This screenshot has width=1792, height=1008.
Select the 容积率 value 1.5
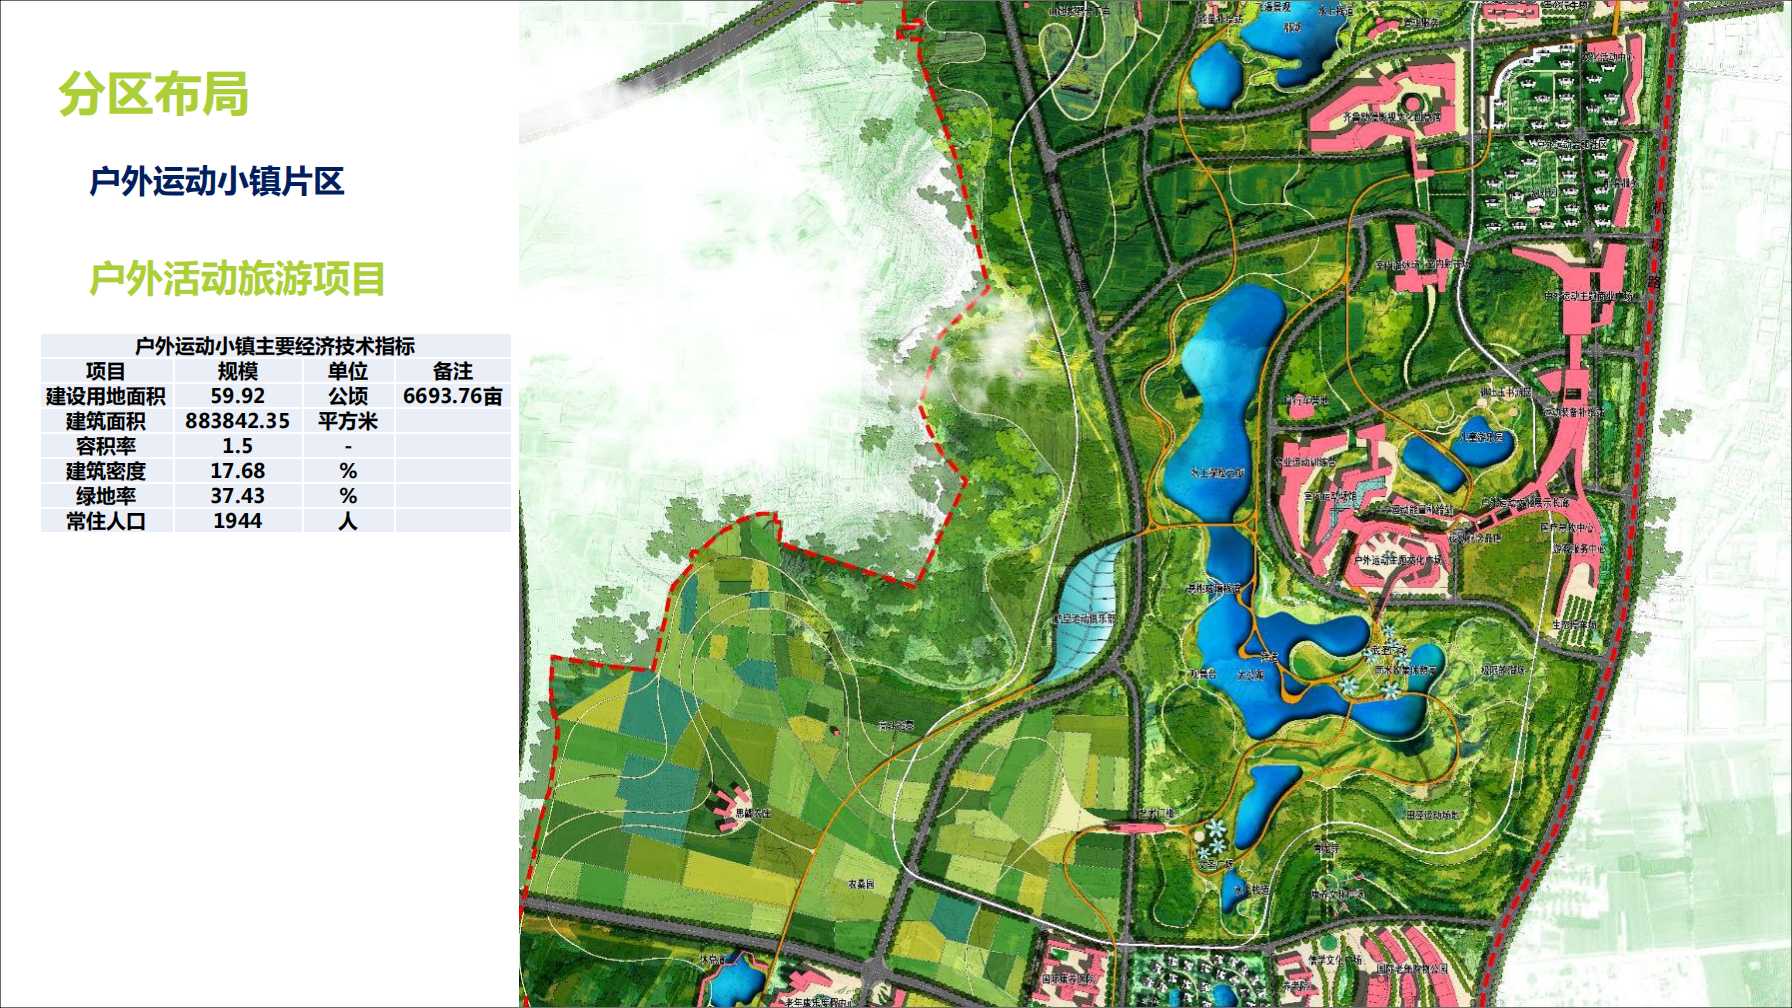[x=237, y=446]
